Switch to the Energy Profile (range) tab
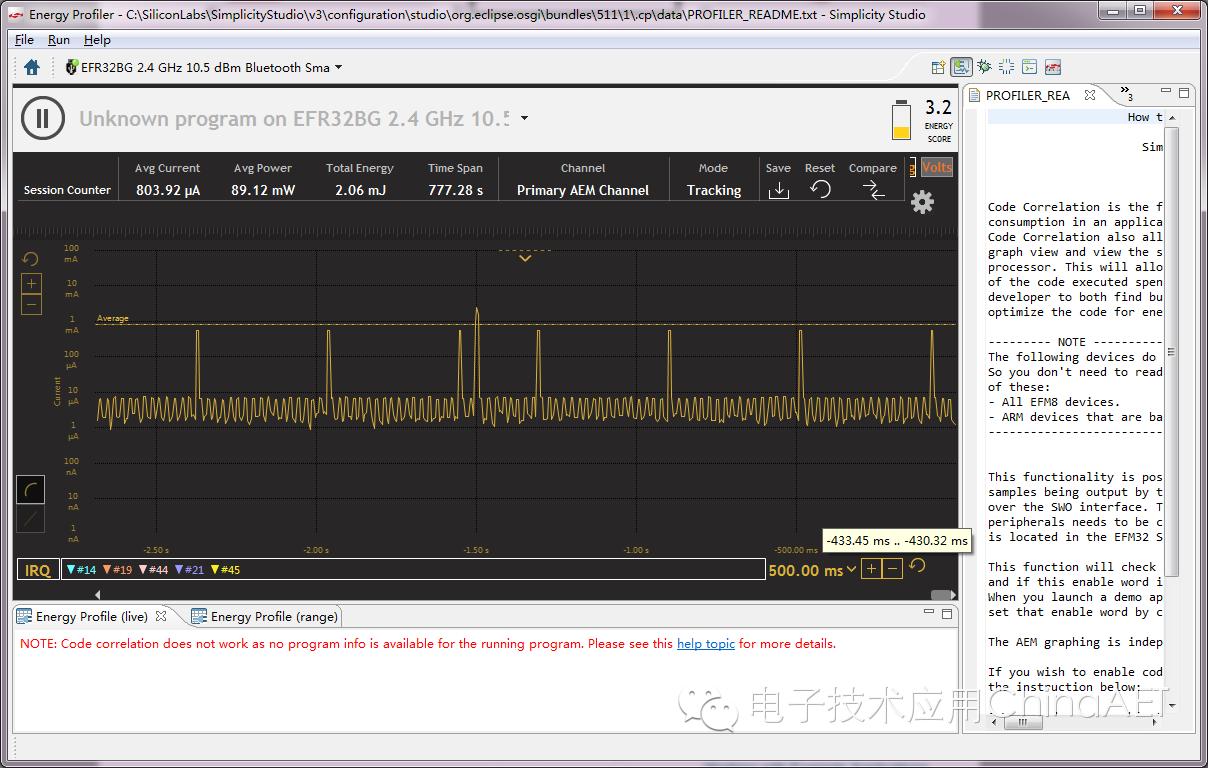This screenshot has height=768, width=1208. (x=264, y=616)
